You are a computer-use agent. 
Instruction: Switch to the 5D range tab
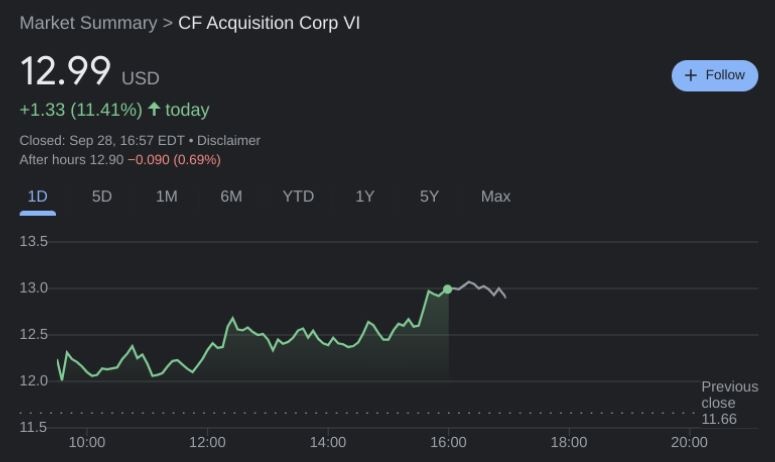(x=102, y=196)
